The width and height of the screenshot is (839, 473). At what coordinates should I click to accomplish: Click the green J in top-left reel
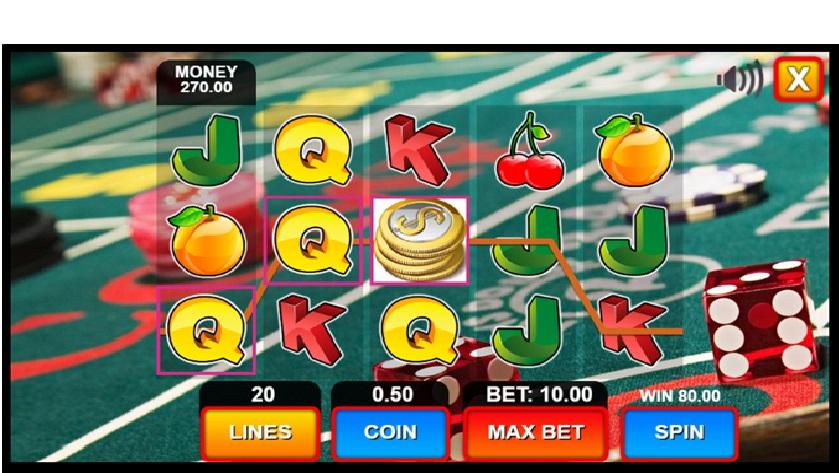click(x=208, y=150)
